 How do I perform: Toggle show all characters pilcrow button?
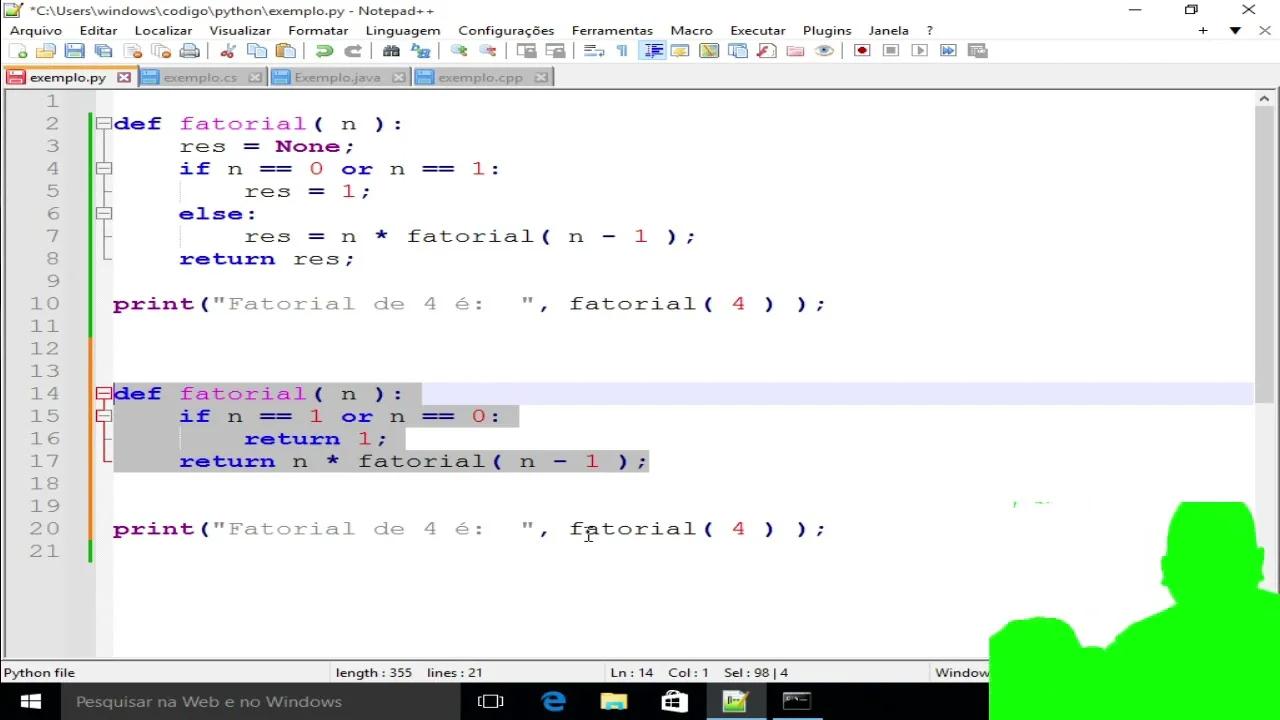622,51
